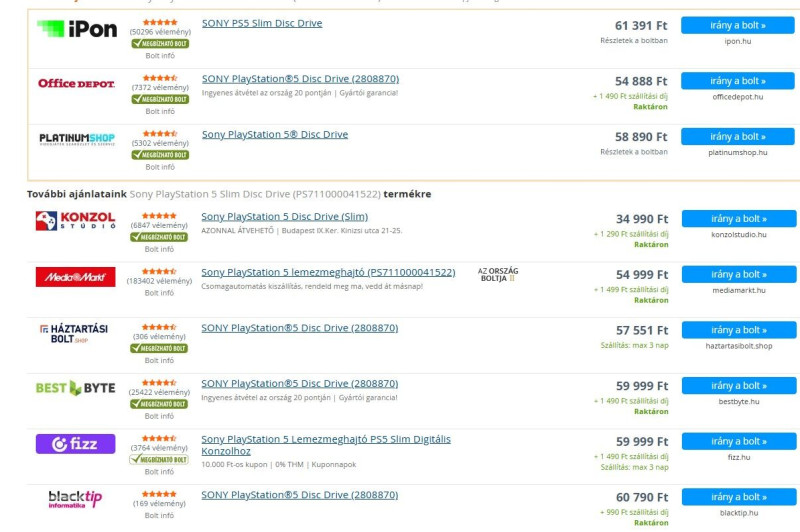Click the 50296 vélemény review count
The height and width of the screenshot is (532, 800).
click(x=160, y=32)
